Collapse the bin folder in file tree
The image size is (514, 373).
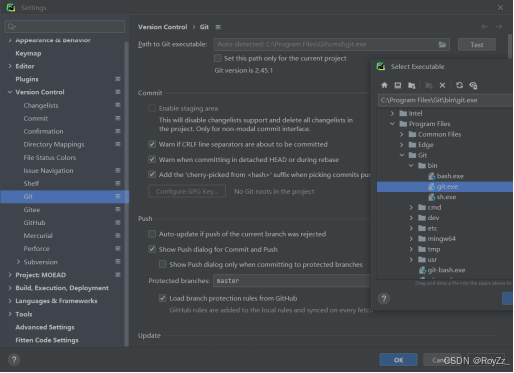pos(411,165)
